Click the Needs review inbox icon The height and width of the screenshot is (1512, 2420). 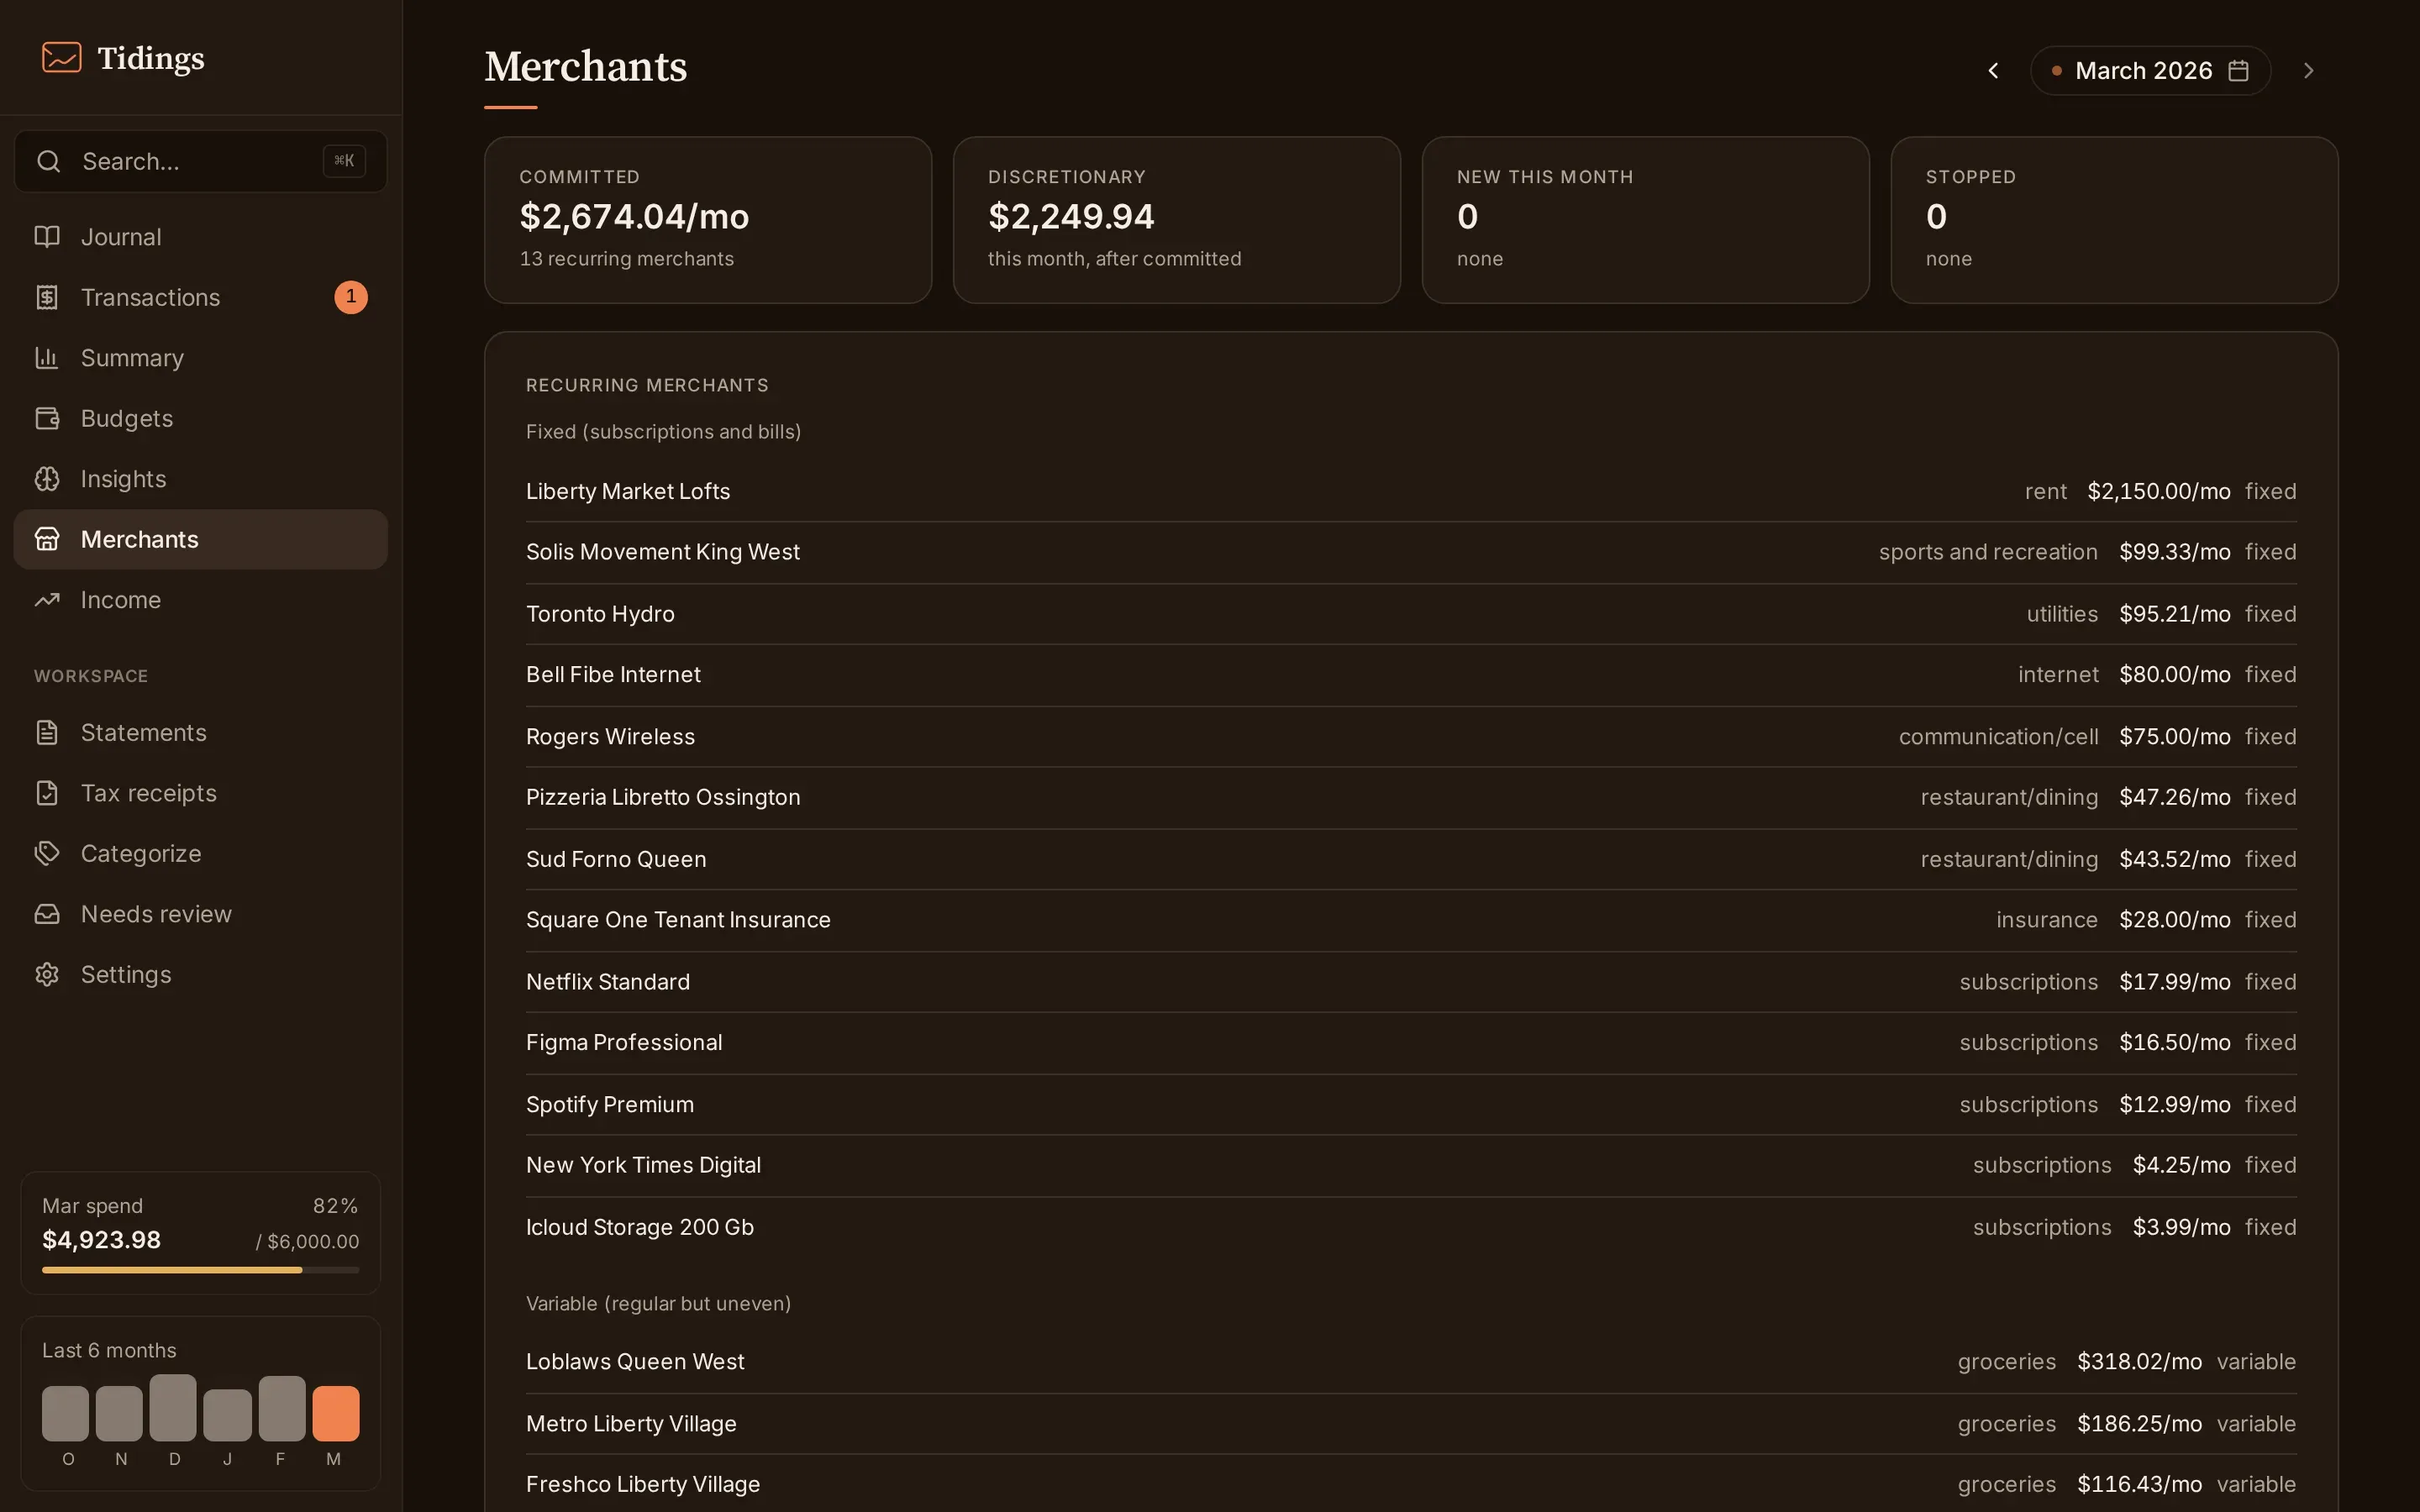point(47,914)
